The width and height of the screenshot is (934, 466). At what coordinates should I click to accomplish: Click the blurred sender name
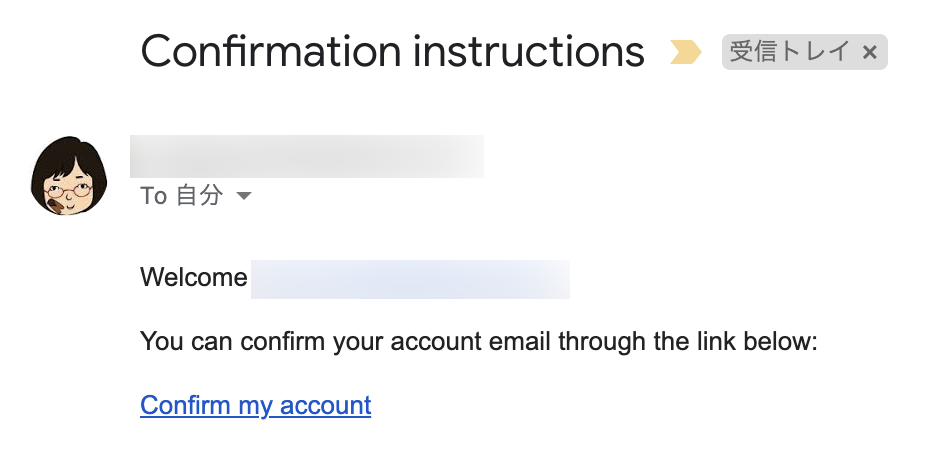[307, 156]
